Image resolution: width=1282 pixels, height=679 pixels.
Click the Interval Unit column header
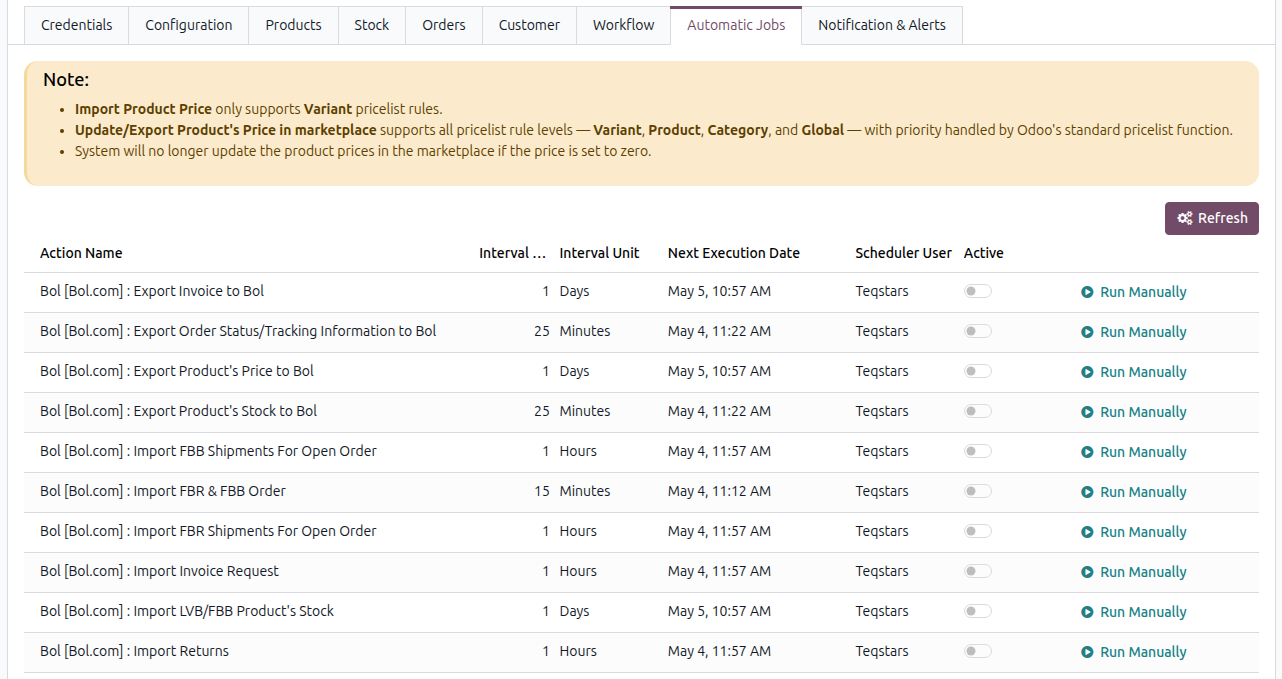pos(599,253)
